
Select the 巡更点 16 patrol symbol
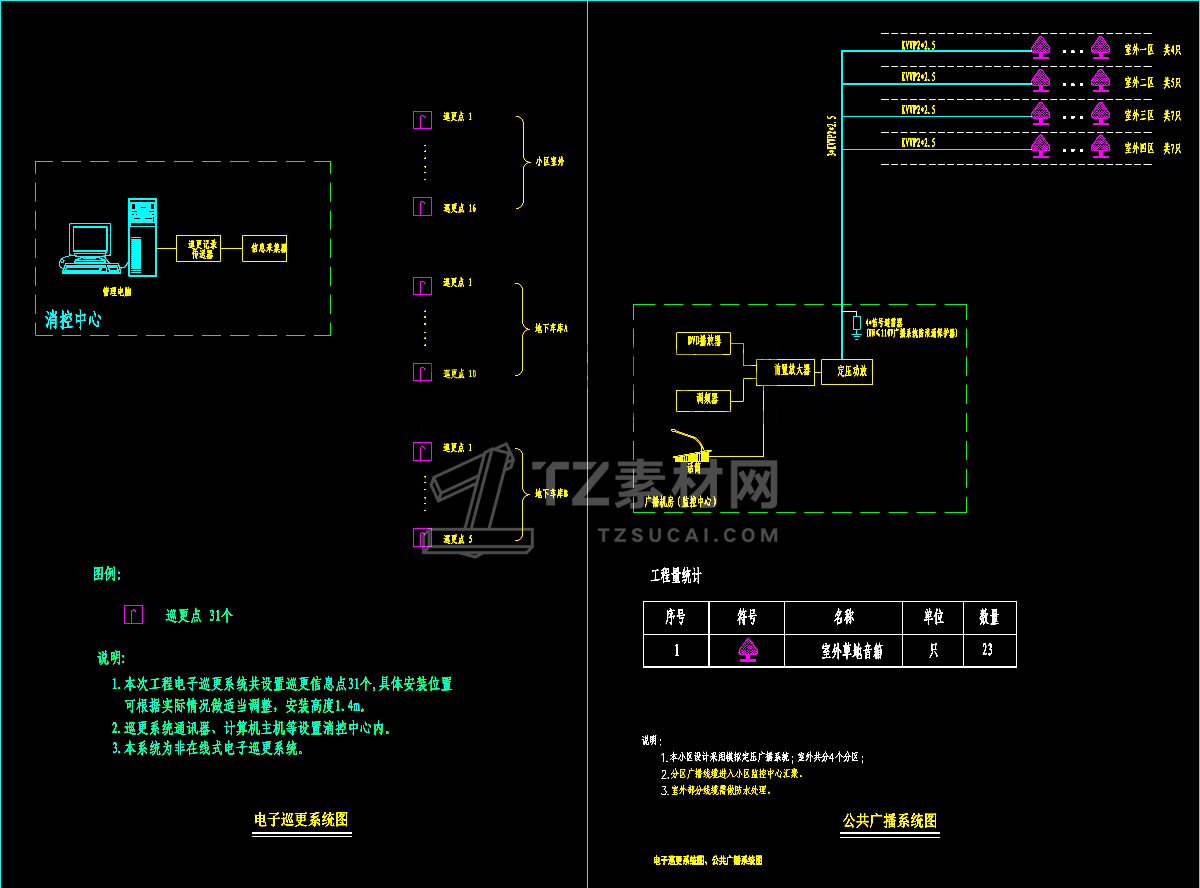(x=423, y=207)
